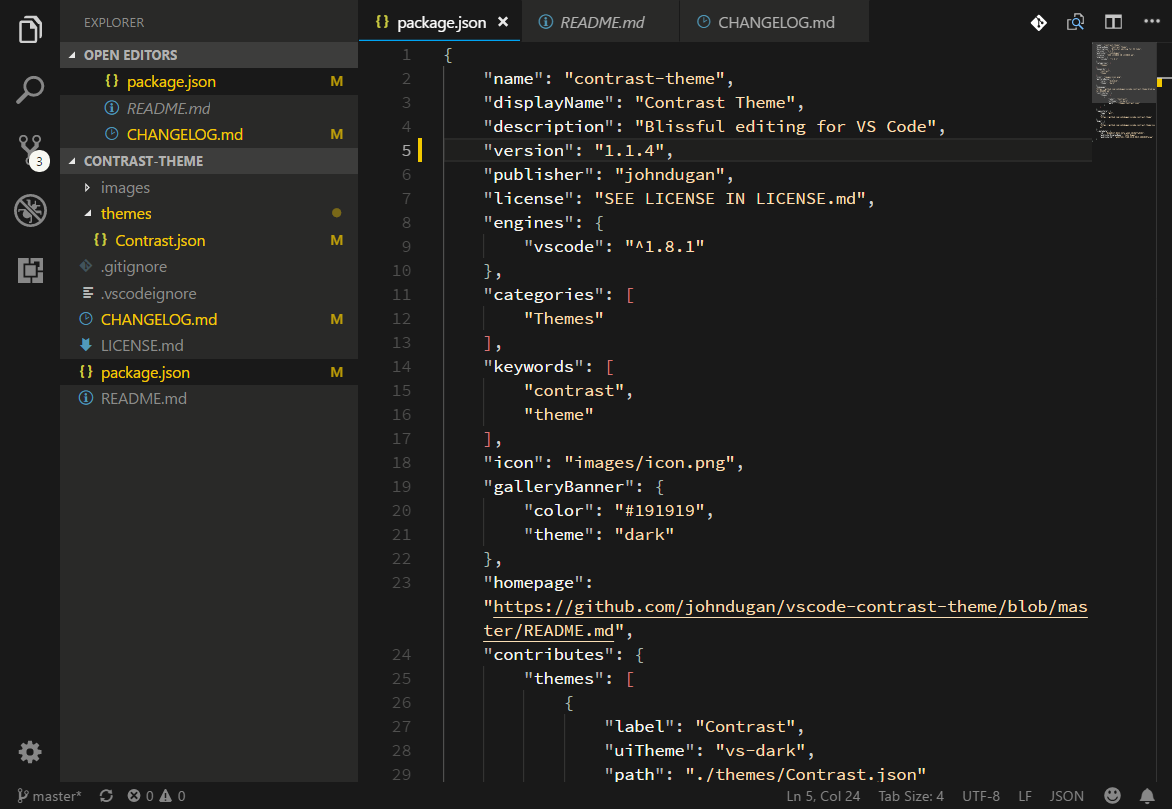
Task: Open README.md in the CONTRAST-THEME tree
Action: [x=209, y=399]
